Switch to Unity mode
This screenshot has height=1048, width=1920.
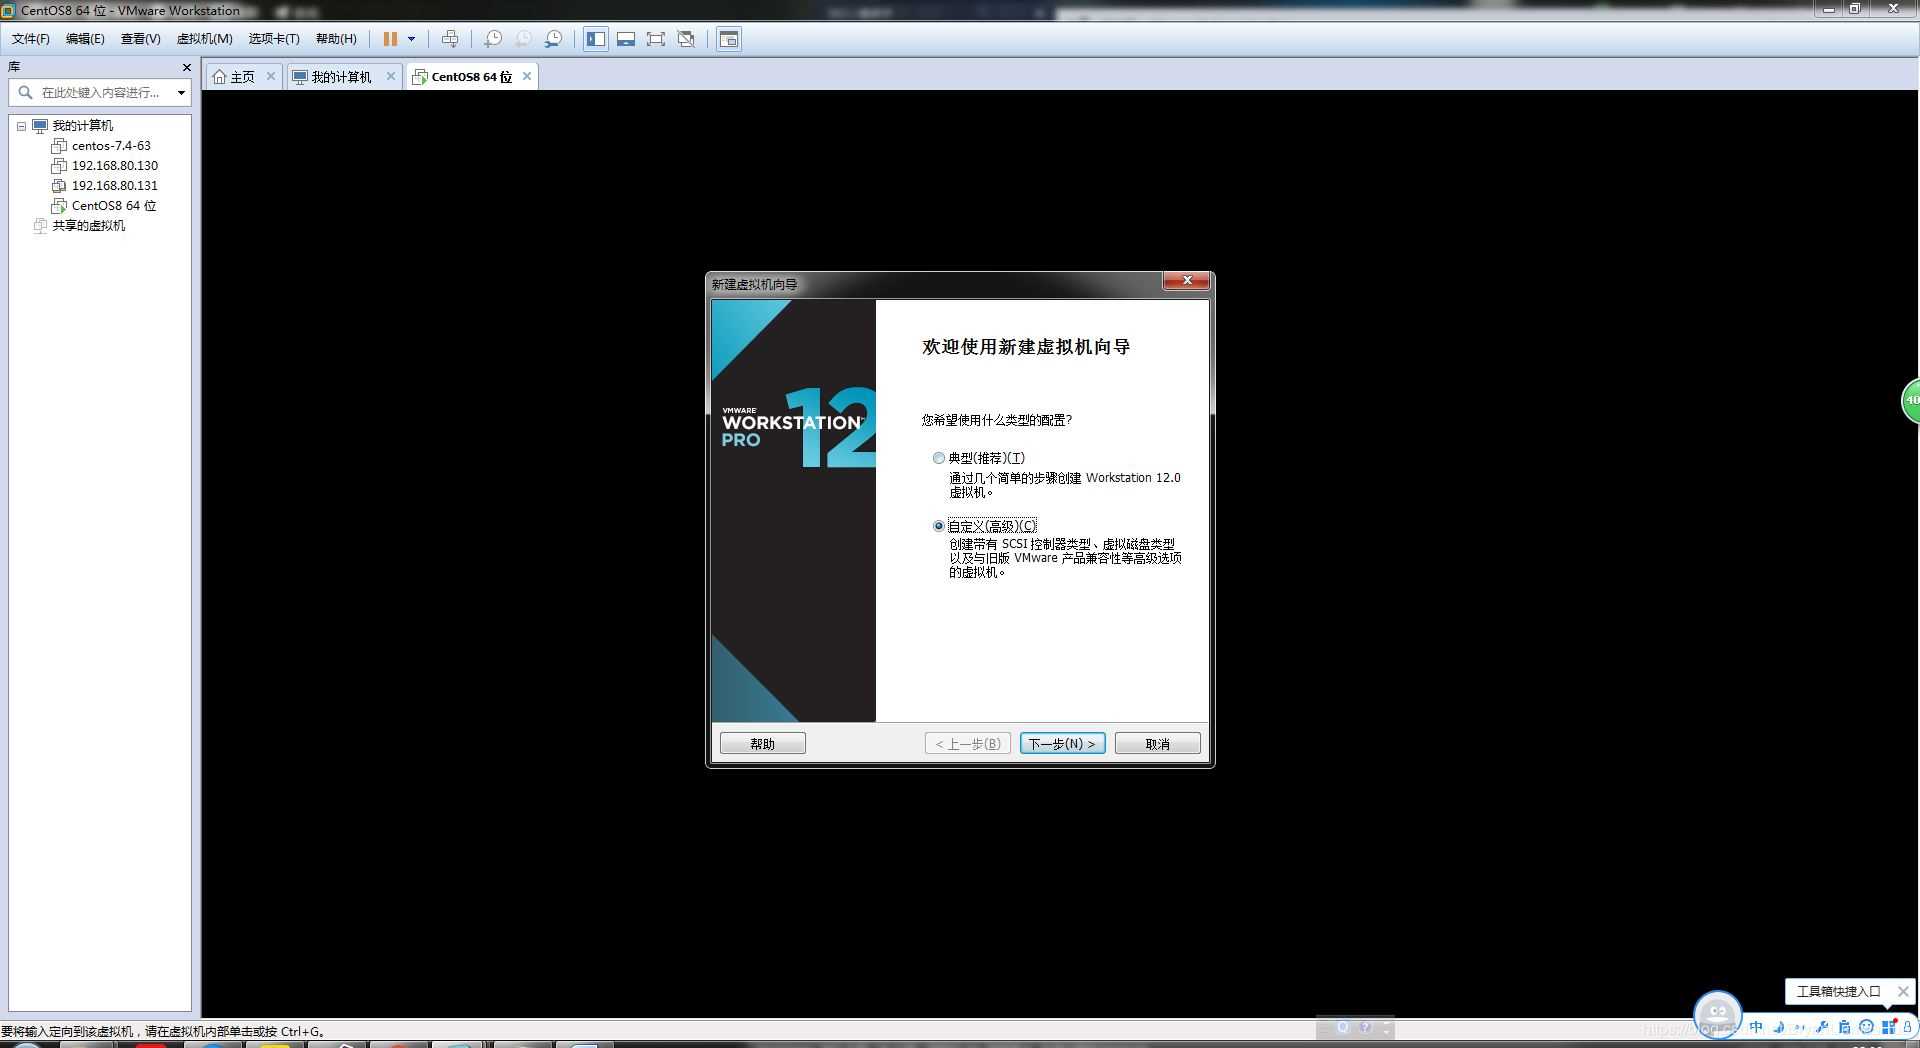tap(686, 39)
